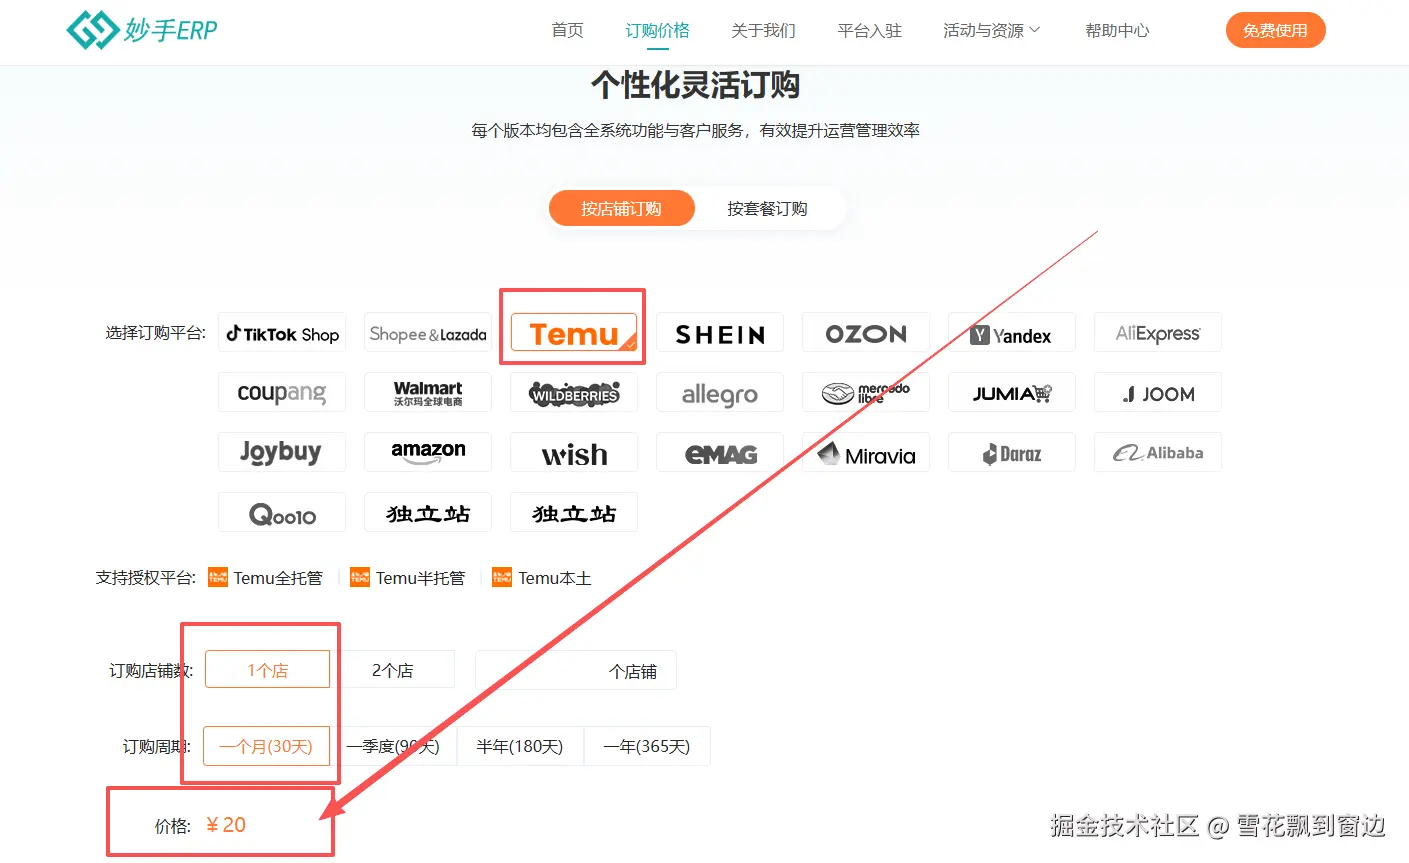Pick the JOOM platform tile

click(x=1158, y=393)
